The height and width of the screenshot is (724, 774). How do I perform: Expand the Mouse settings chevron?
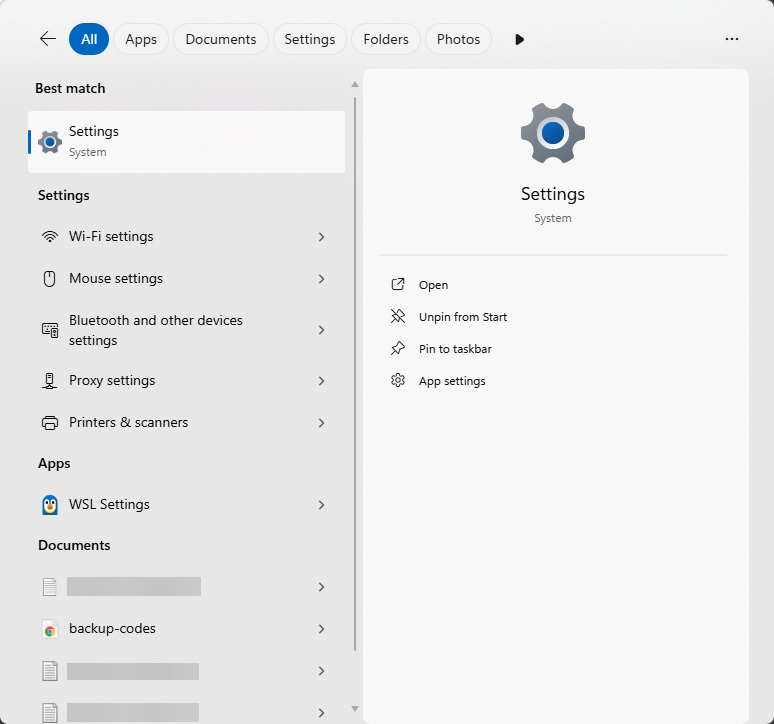click(321, 279)
